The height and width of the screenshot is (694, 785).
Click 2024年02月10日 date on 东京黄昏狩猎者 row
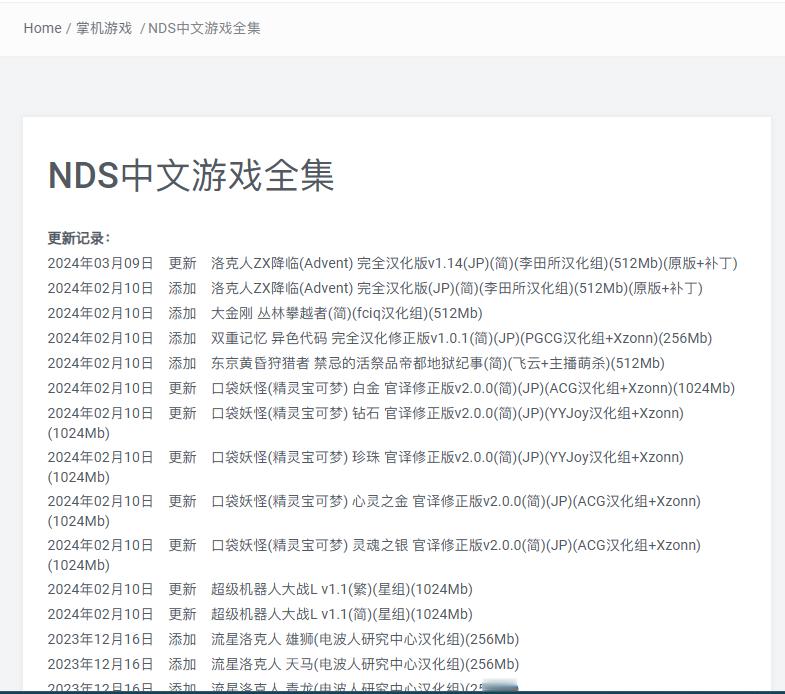[x=100, y=364]
